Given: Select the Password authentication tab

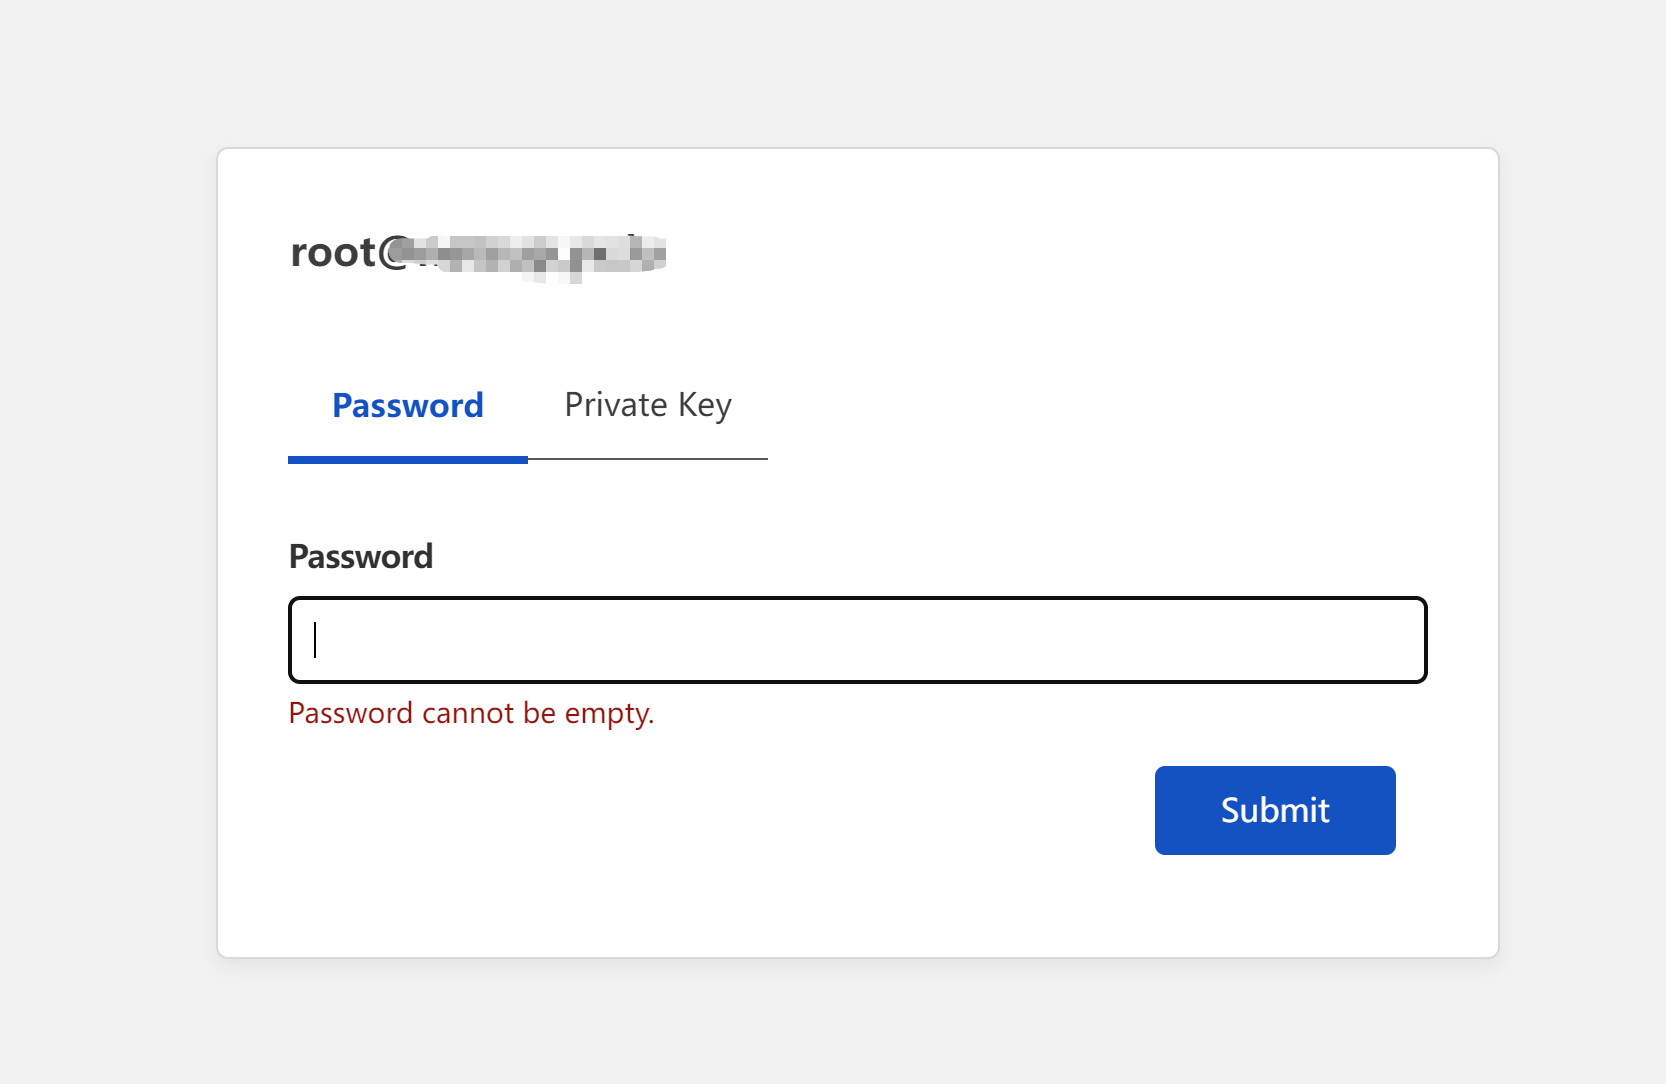Looking at the screenshot, I should (408, 405).
